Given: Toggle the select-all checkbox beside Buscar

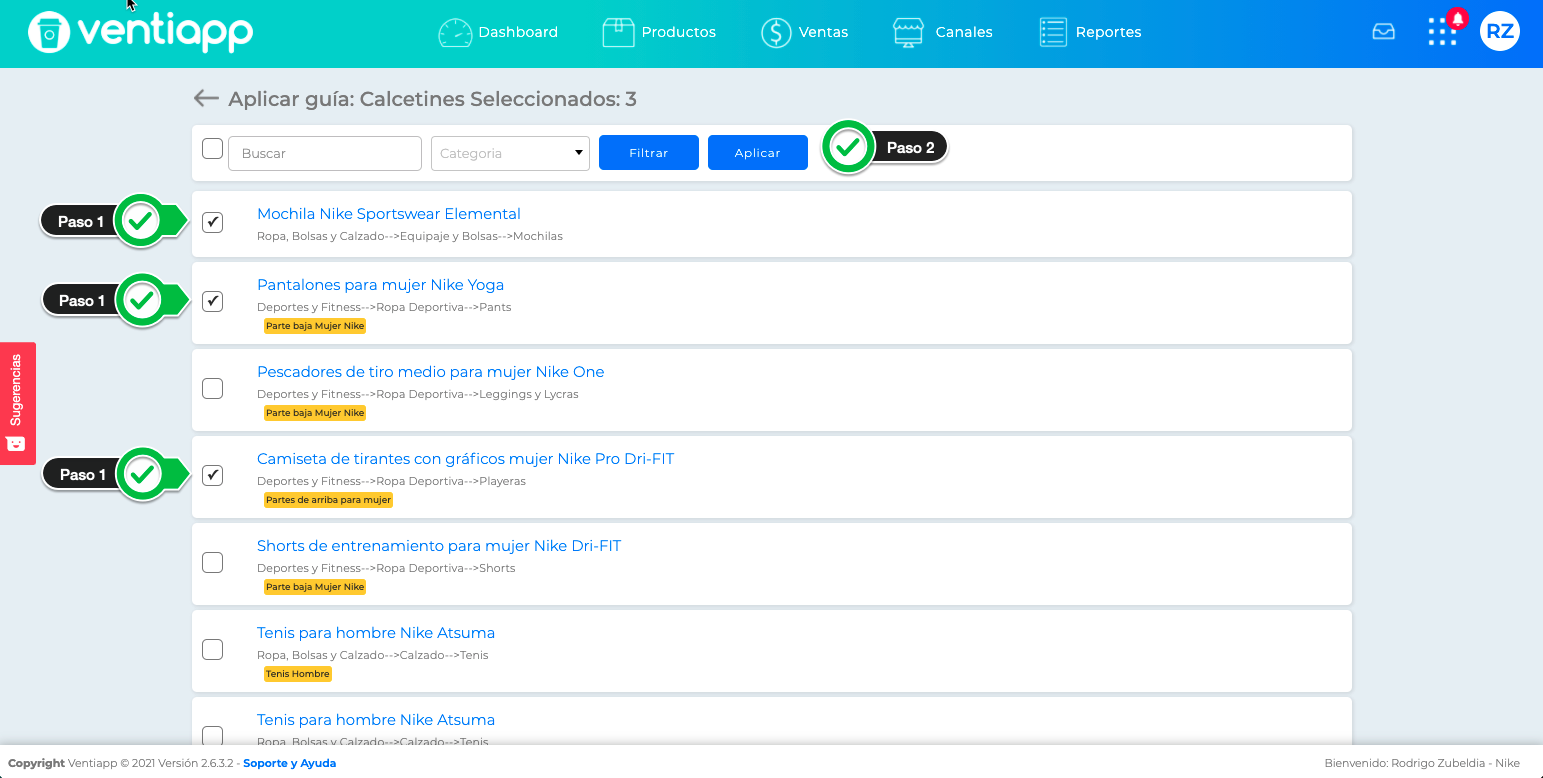Looking at the screenshot, I should 213,149.
